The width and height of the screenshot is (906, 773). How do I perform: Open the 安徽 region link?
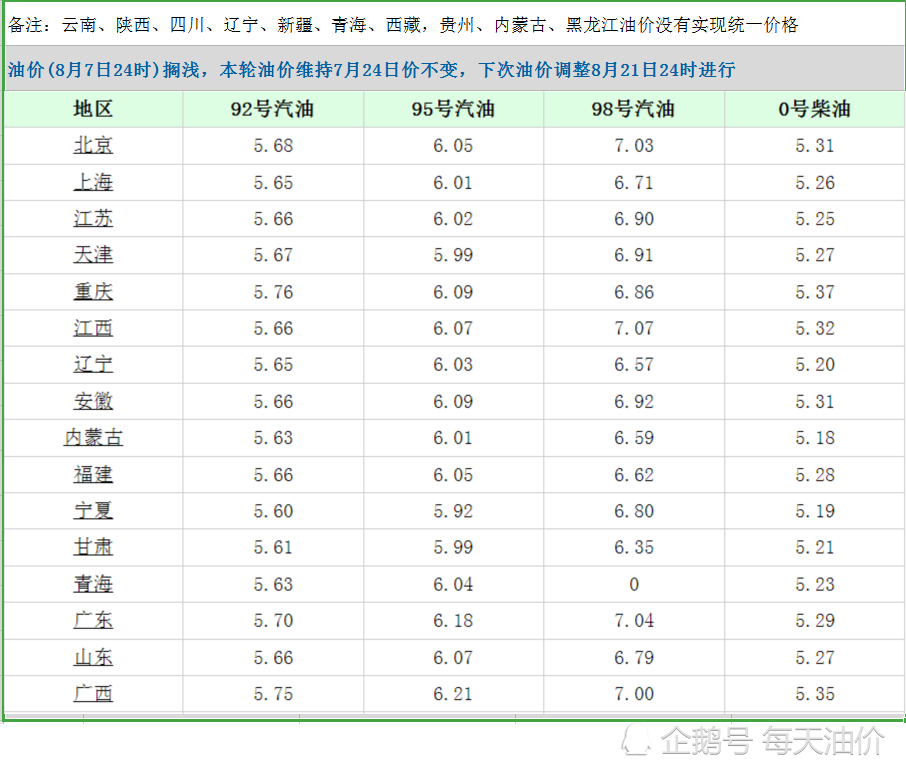point(93,402)
